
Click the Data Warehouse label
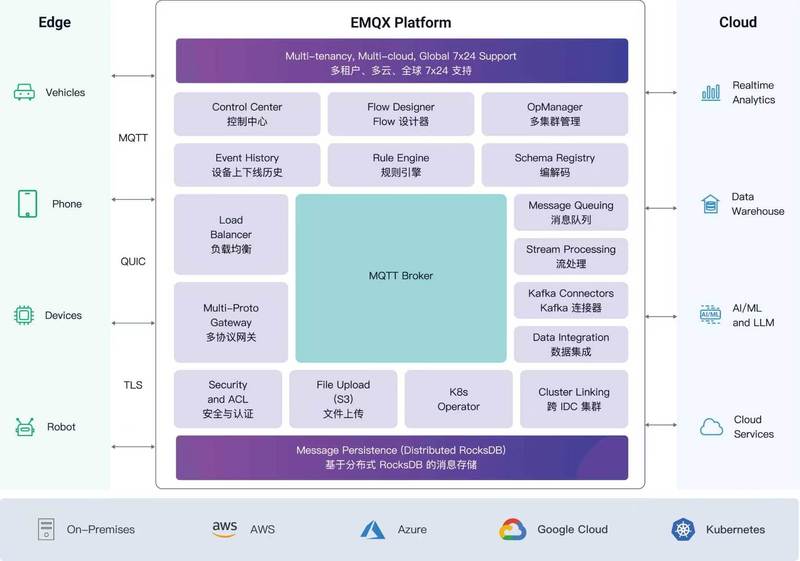758,204
